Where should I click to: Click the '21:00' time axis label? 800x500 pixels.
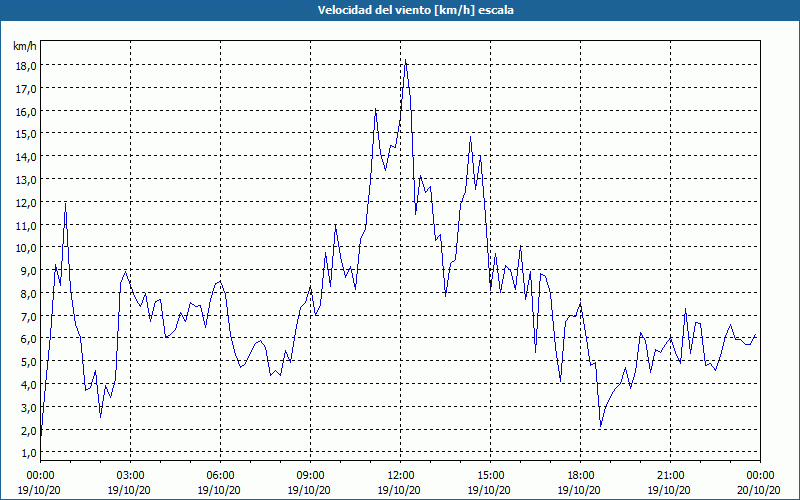[670, 476]
